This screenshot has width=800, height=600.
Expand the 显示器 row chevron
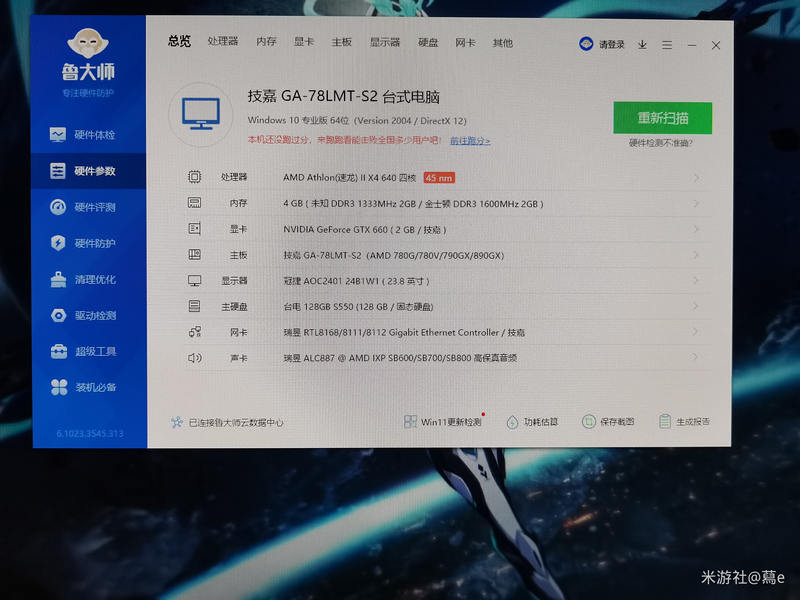click(696, 280)
